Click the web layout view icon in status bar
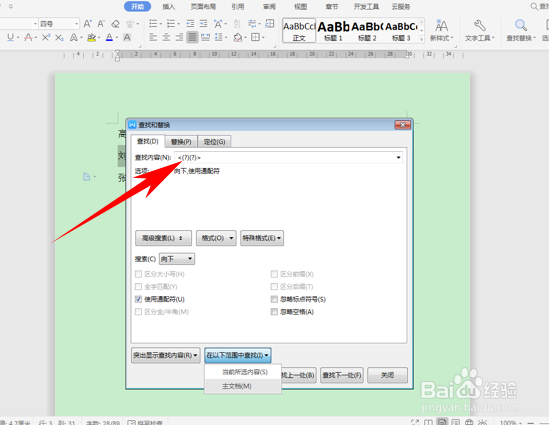 pos(469,422)
